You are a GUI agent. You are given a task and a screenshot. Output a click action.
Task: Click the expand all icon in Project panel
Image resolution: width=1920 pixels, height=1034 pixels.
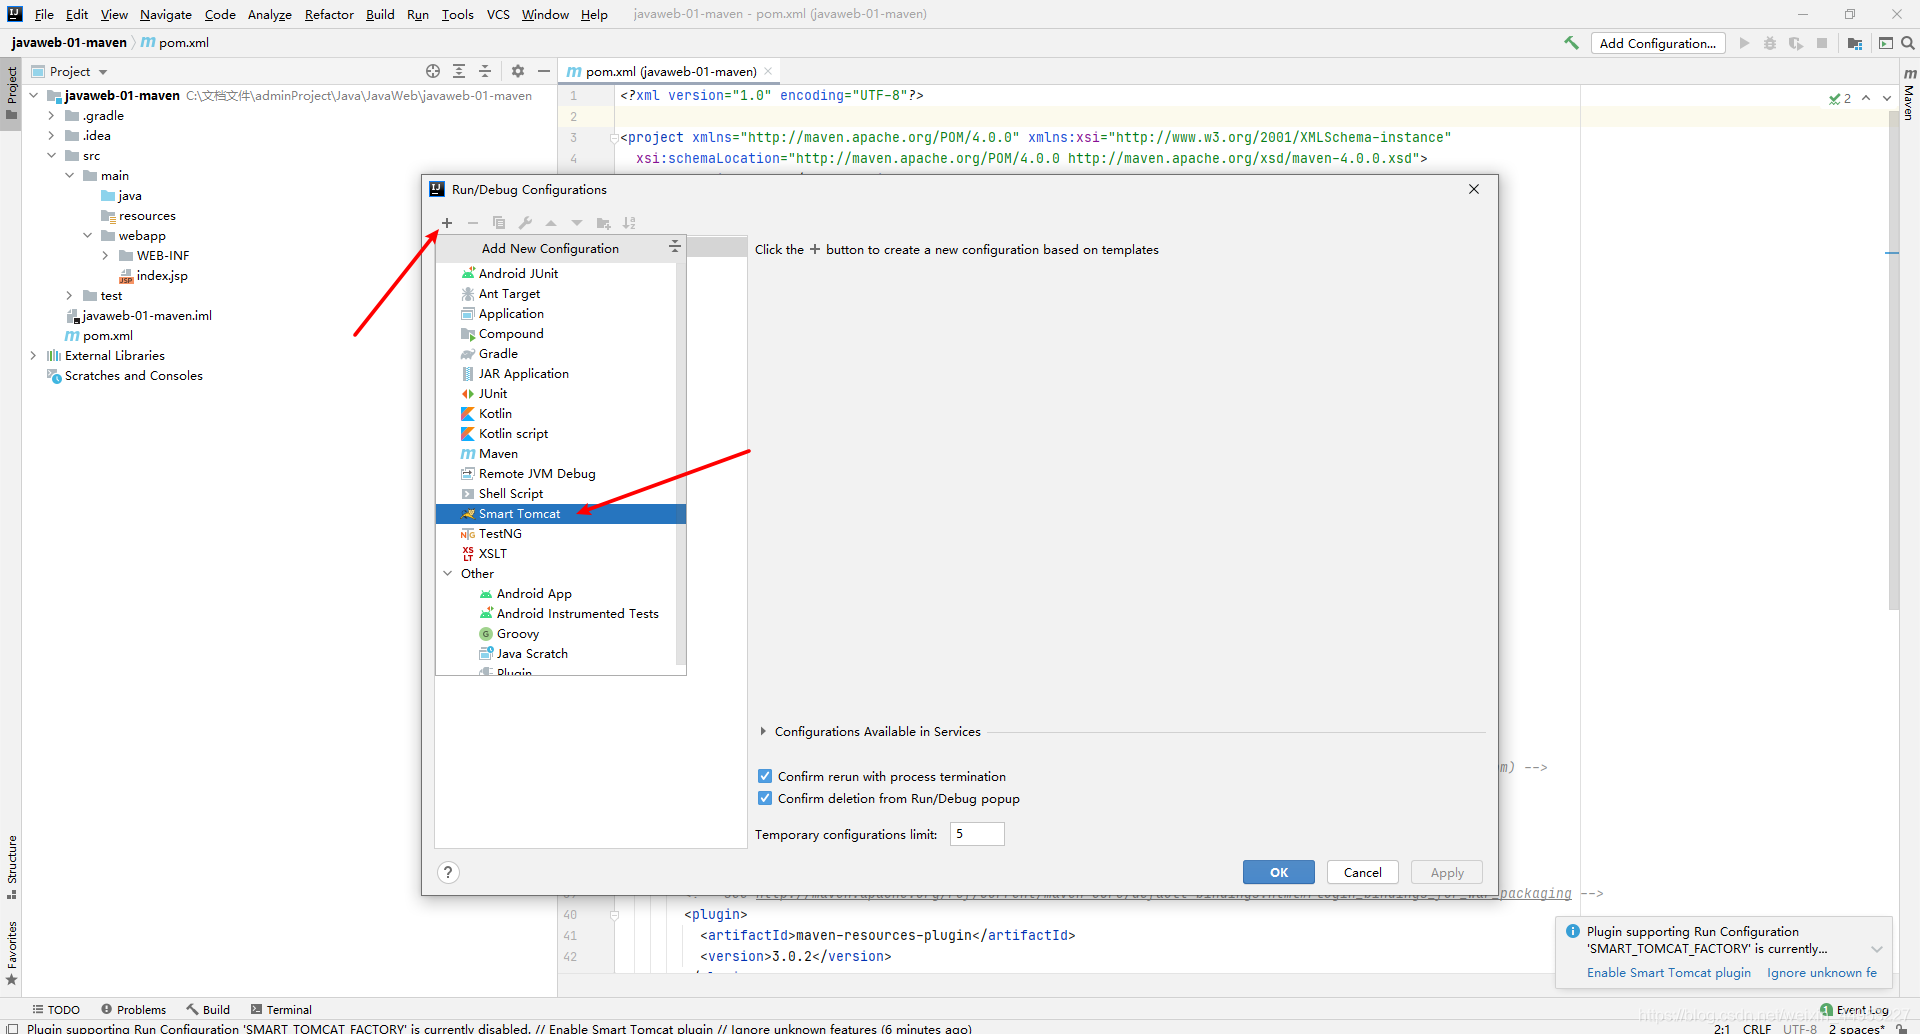pyautogui.click(x=459, y=71)
